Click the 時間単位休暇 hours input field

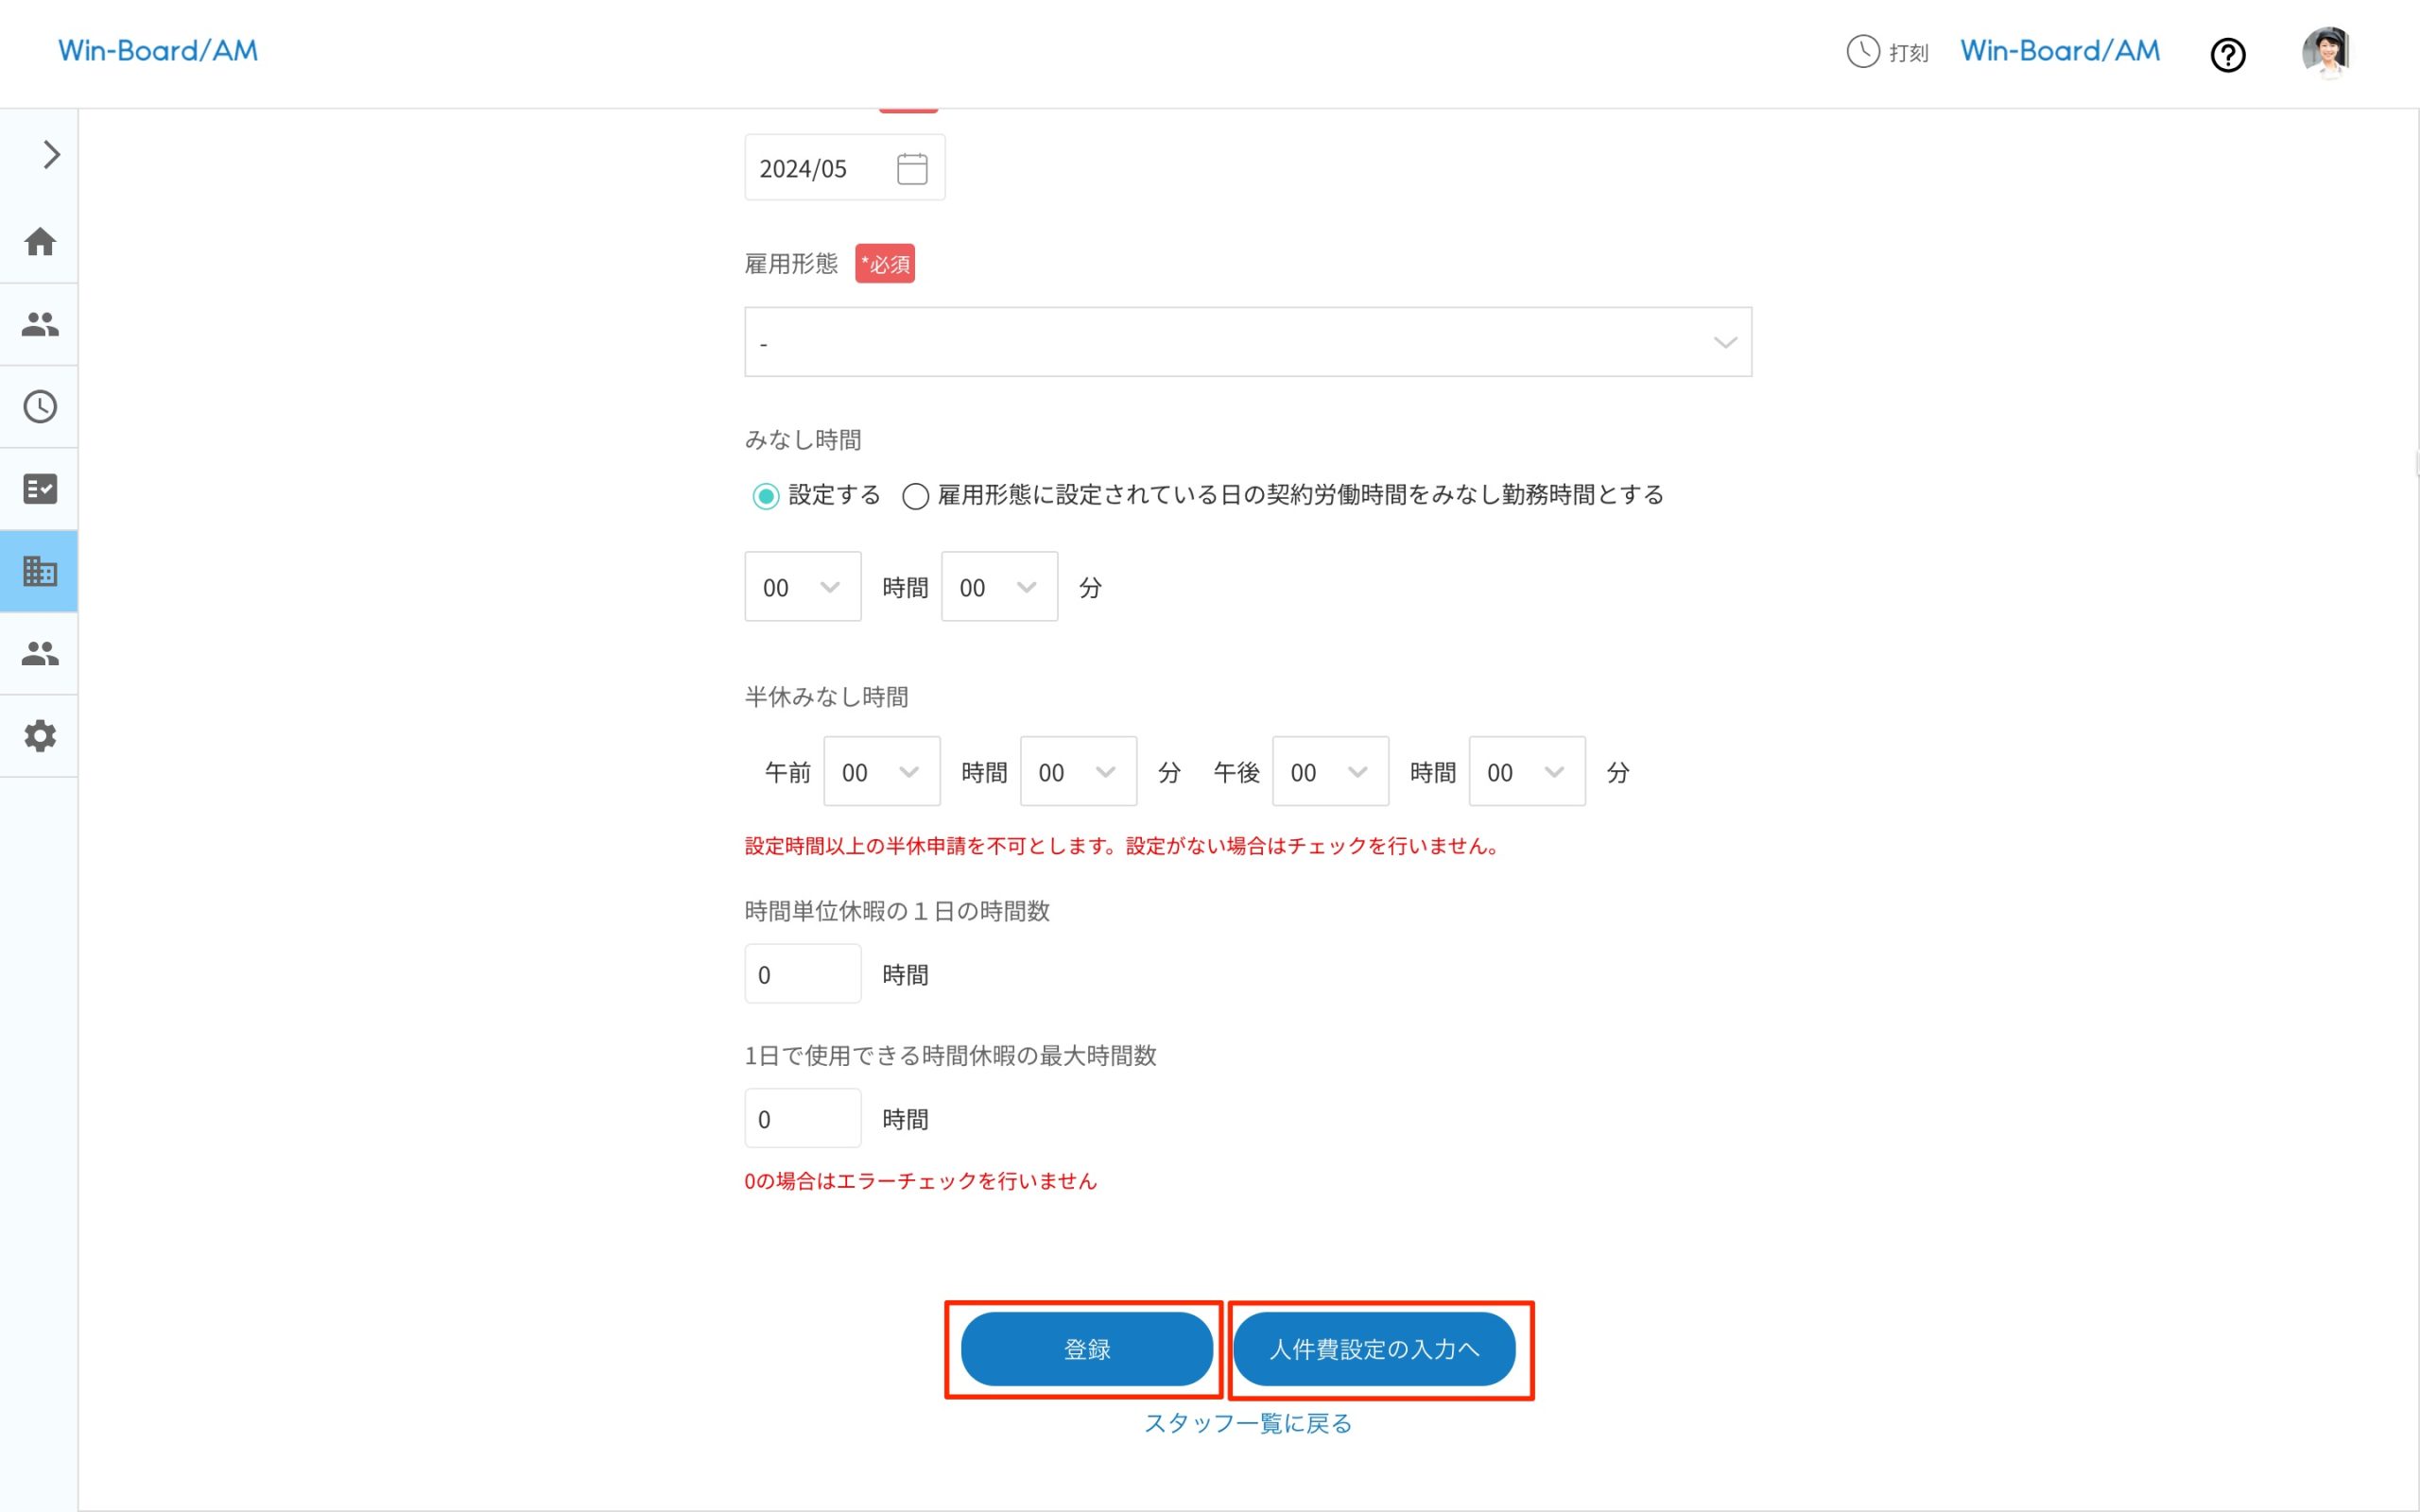click(x=802, y=973)
